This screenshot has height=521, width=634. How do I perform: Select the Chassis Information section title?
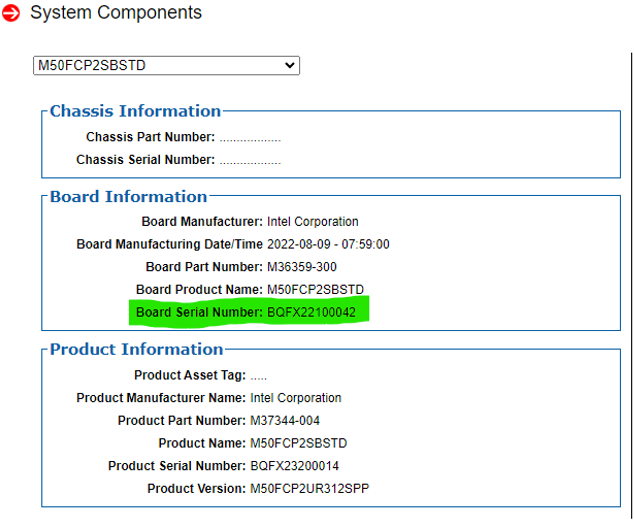pyautogui.click(x=135, y=111)
